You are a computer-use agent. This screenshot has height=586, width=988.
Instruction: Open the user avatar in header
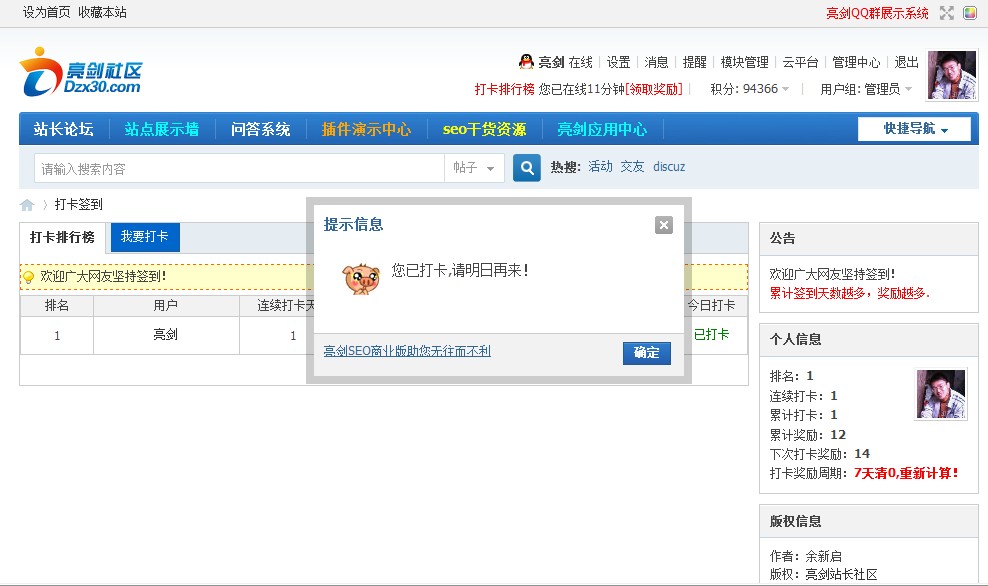[952, 75]
